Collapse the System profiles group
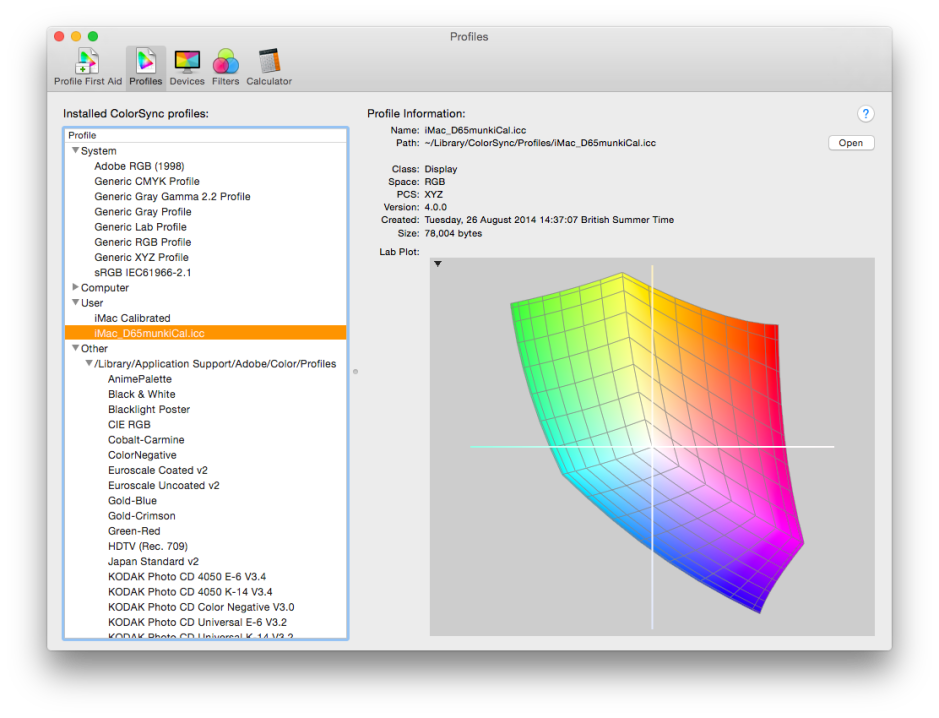The image size is (939, 718). point(74,150)
